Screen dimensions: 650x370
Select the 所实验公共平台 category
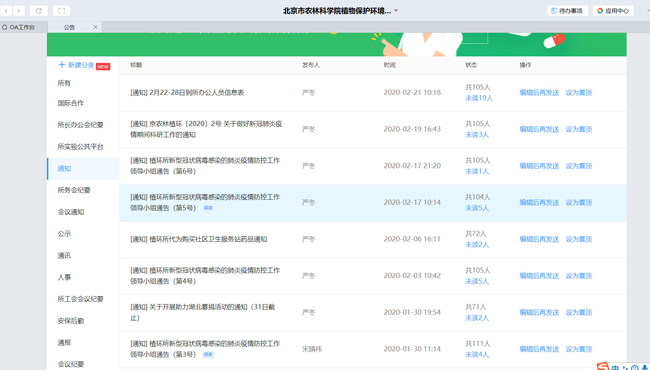click(x=80, y=147)
